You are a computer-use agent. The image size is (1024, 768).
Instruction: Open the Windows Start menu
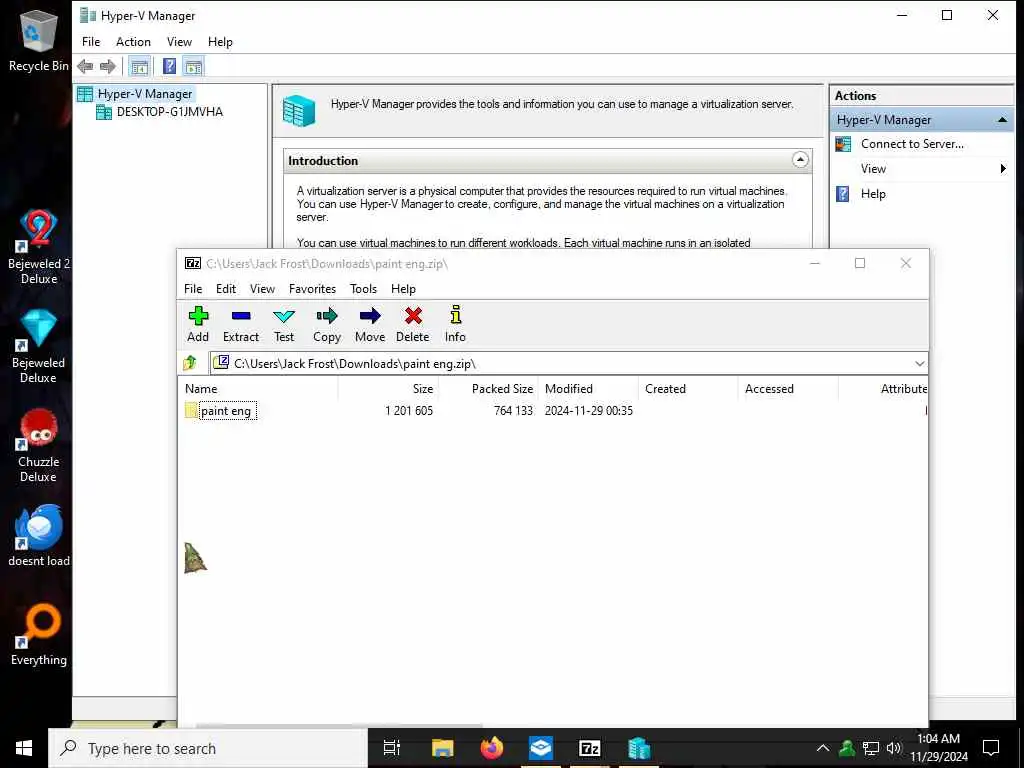[x=24, y=748]
